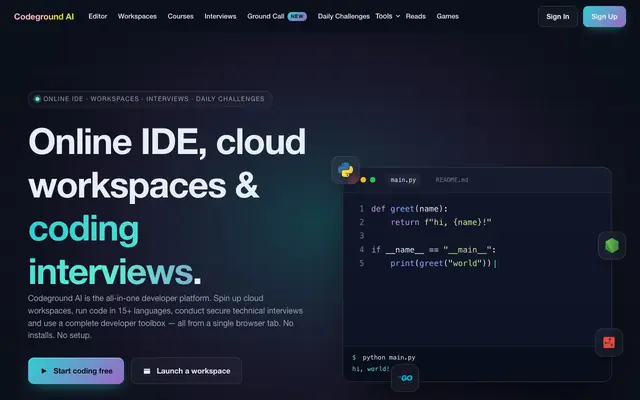Go to Reads in the navbar
The width and height of the screenshot is (640, 400).
(x=416, y=16)
